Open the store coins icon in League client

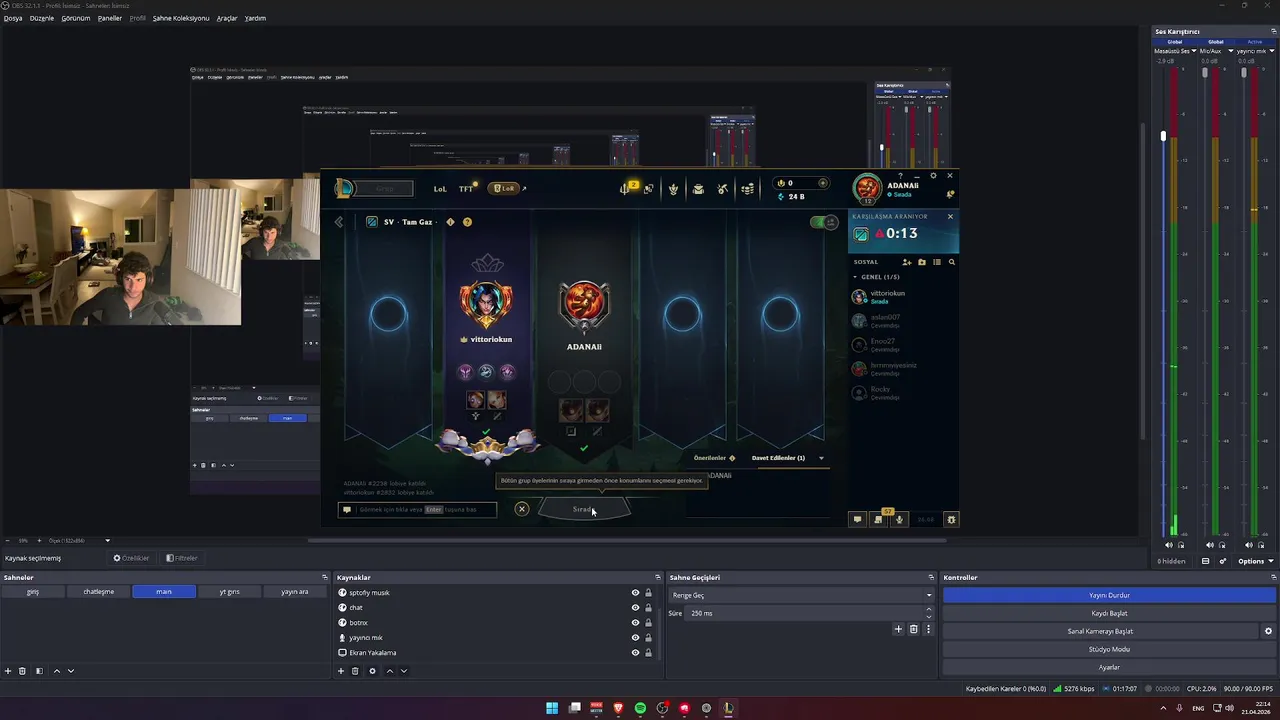[747, 189]
